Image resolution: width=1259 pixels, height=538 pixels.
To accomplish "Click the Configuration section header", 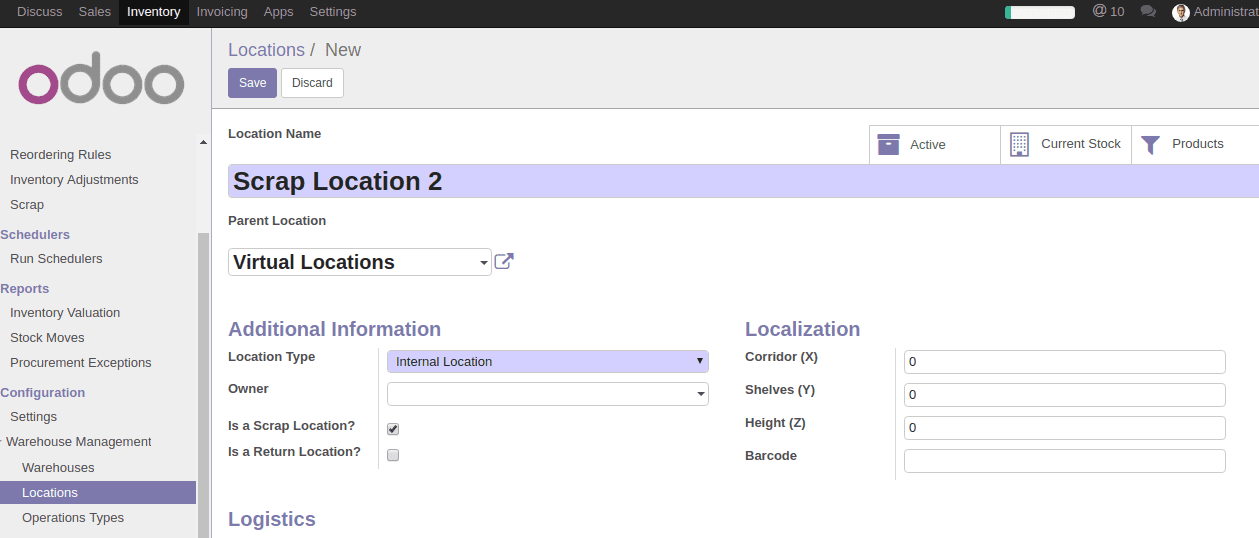I will (x=43, y=393).
